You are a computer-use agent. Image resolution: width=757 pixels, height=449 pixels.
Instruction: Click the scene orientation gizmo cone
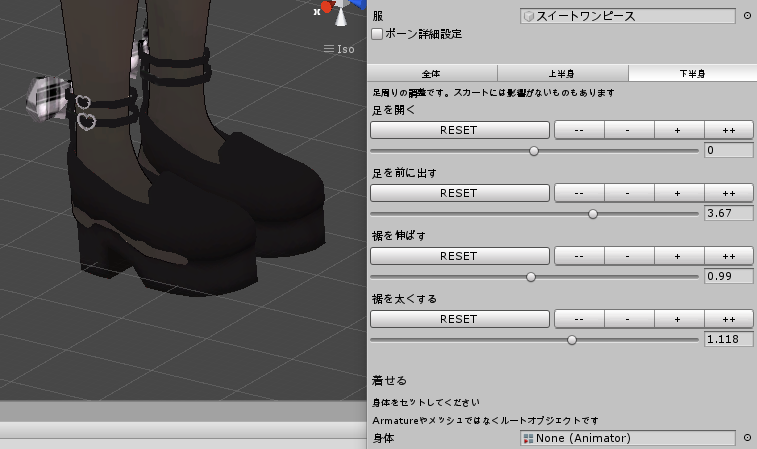point(341,18)
